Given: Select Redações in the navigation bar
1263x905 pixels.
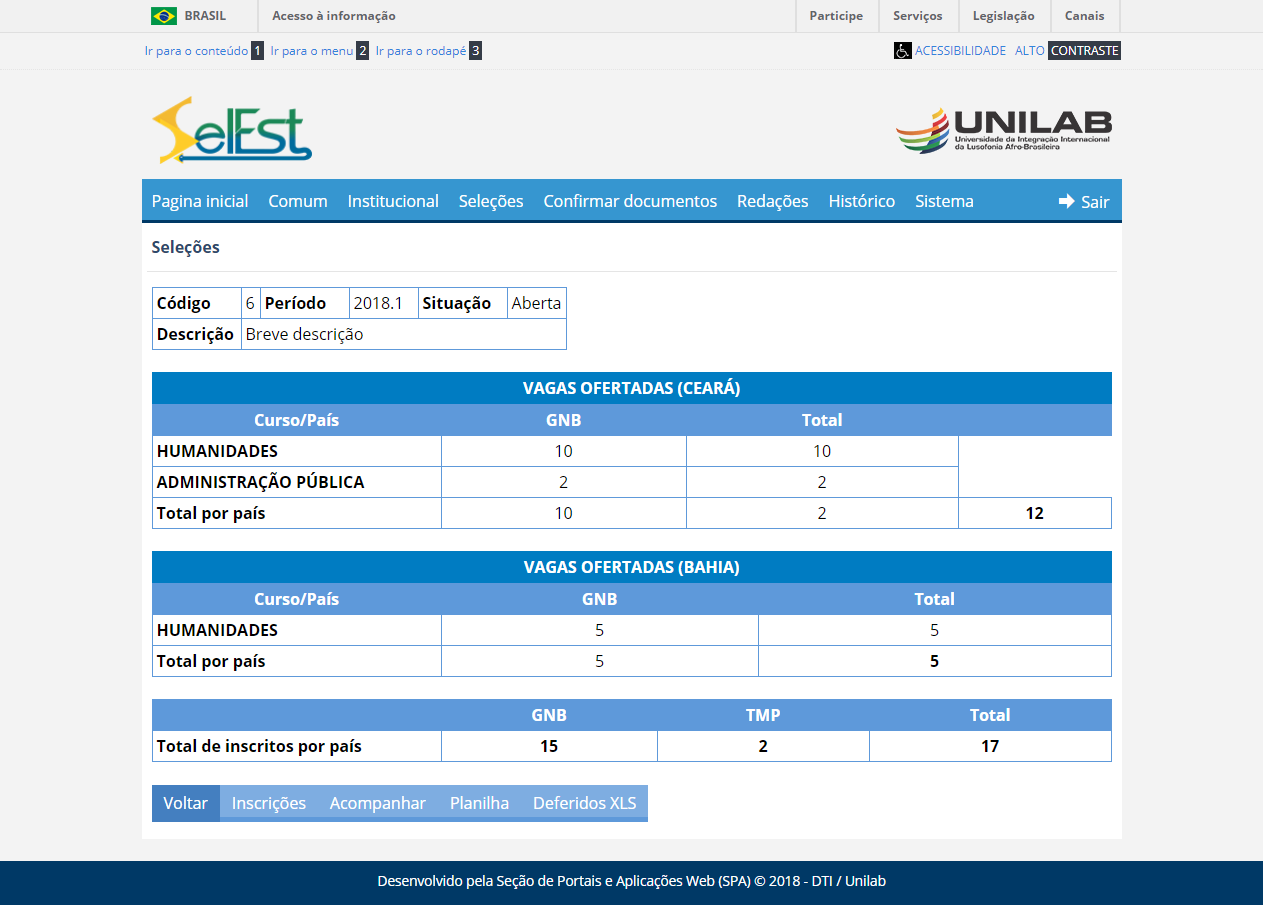Looking at the screenshot, I should pyautogui.click(x=772, y=201).
